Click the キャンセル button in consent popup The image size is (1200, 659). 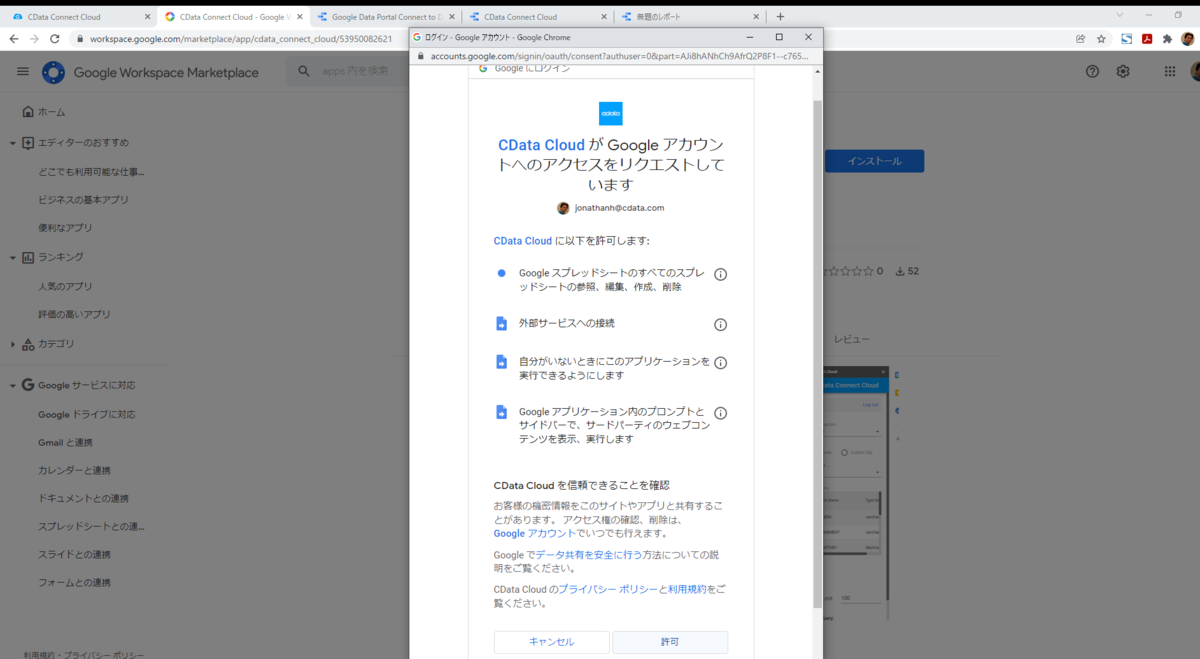click(551, 642)
